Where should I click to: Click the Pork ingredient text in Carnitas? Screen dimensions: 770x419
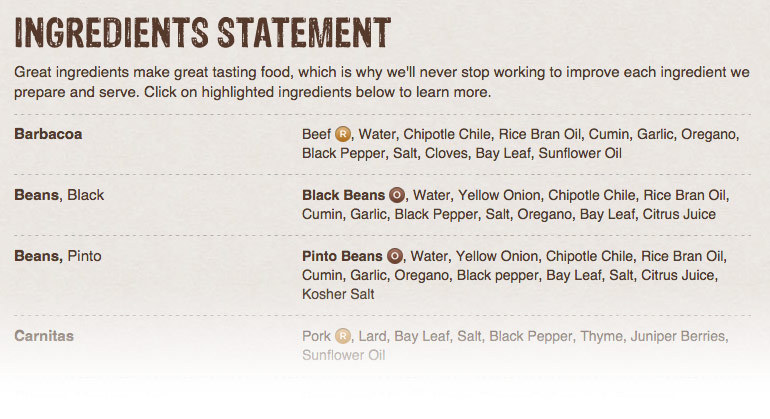pos(317,336)
